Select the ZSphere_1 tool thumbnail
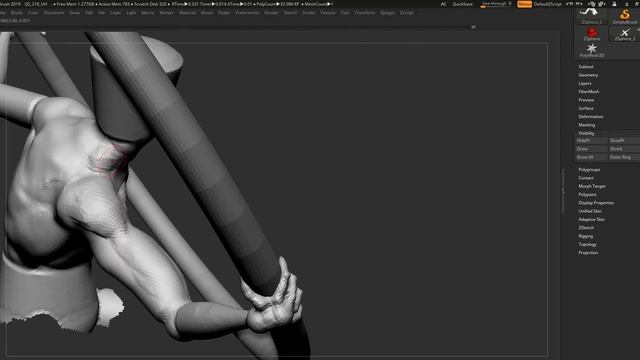Image resolution: width=640 pixels, height=360 pixels. pyautogui.click(x=591, y=16)
